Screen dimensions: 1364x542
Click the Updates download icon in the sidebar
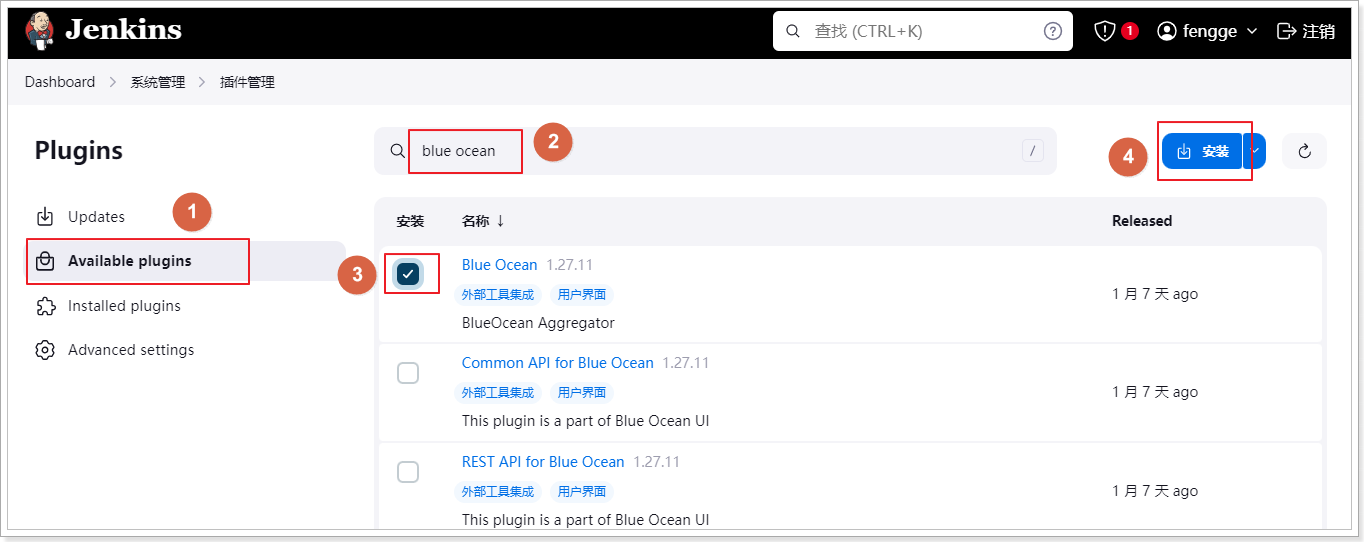pos(44,217)
